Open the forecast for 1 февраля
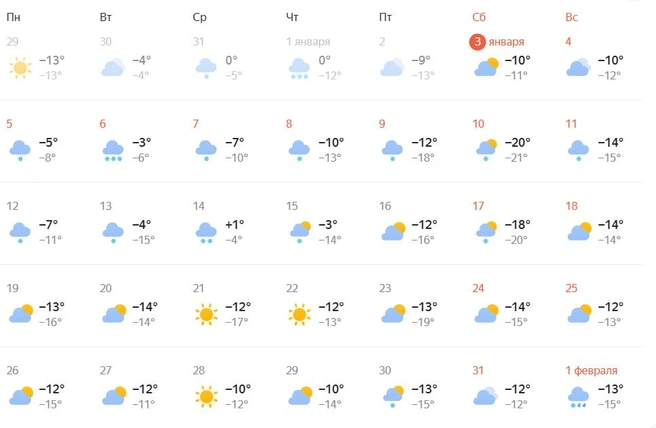Screen dimensions: 656x428 [x=590, y=371]
